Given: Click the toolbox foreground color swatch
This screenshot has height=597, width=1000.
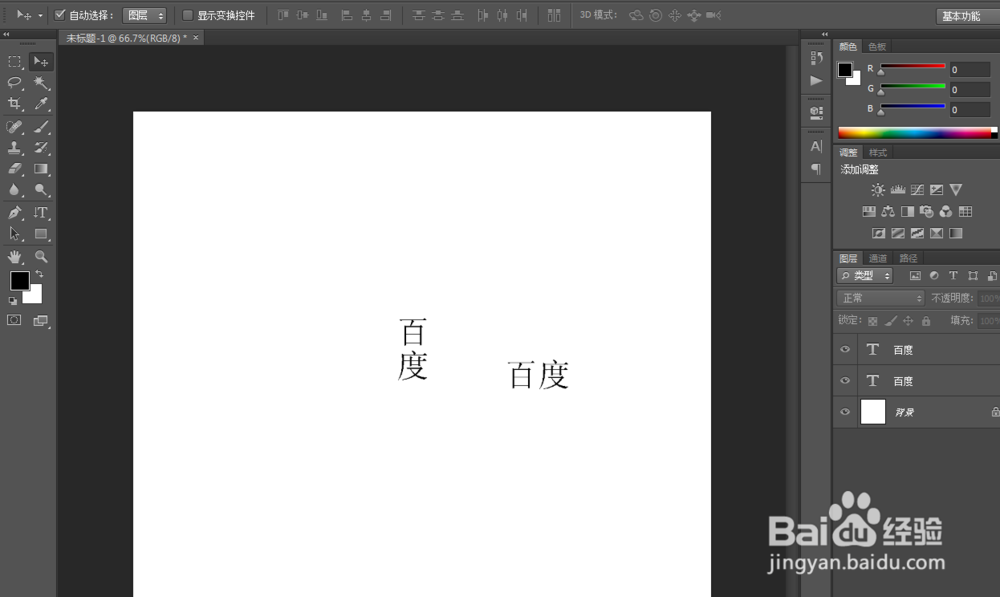Looking at the screenshot, I should pos(19,280).
